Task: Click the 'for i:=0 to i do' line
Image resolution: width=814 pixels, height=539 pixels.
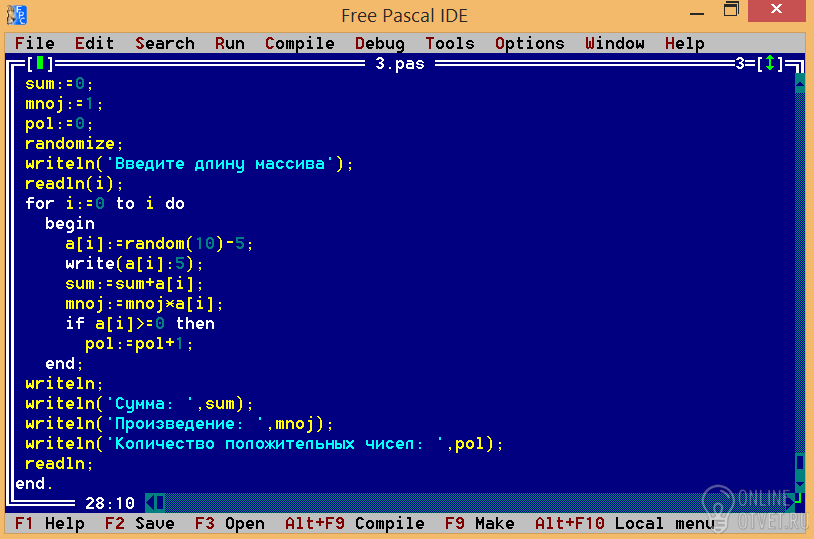Action: [105, 203]
